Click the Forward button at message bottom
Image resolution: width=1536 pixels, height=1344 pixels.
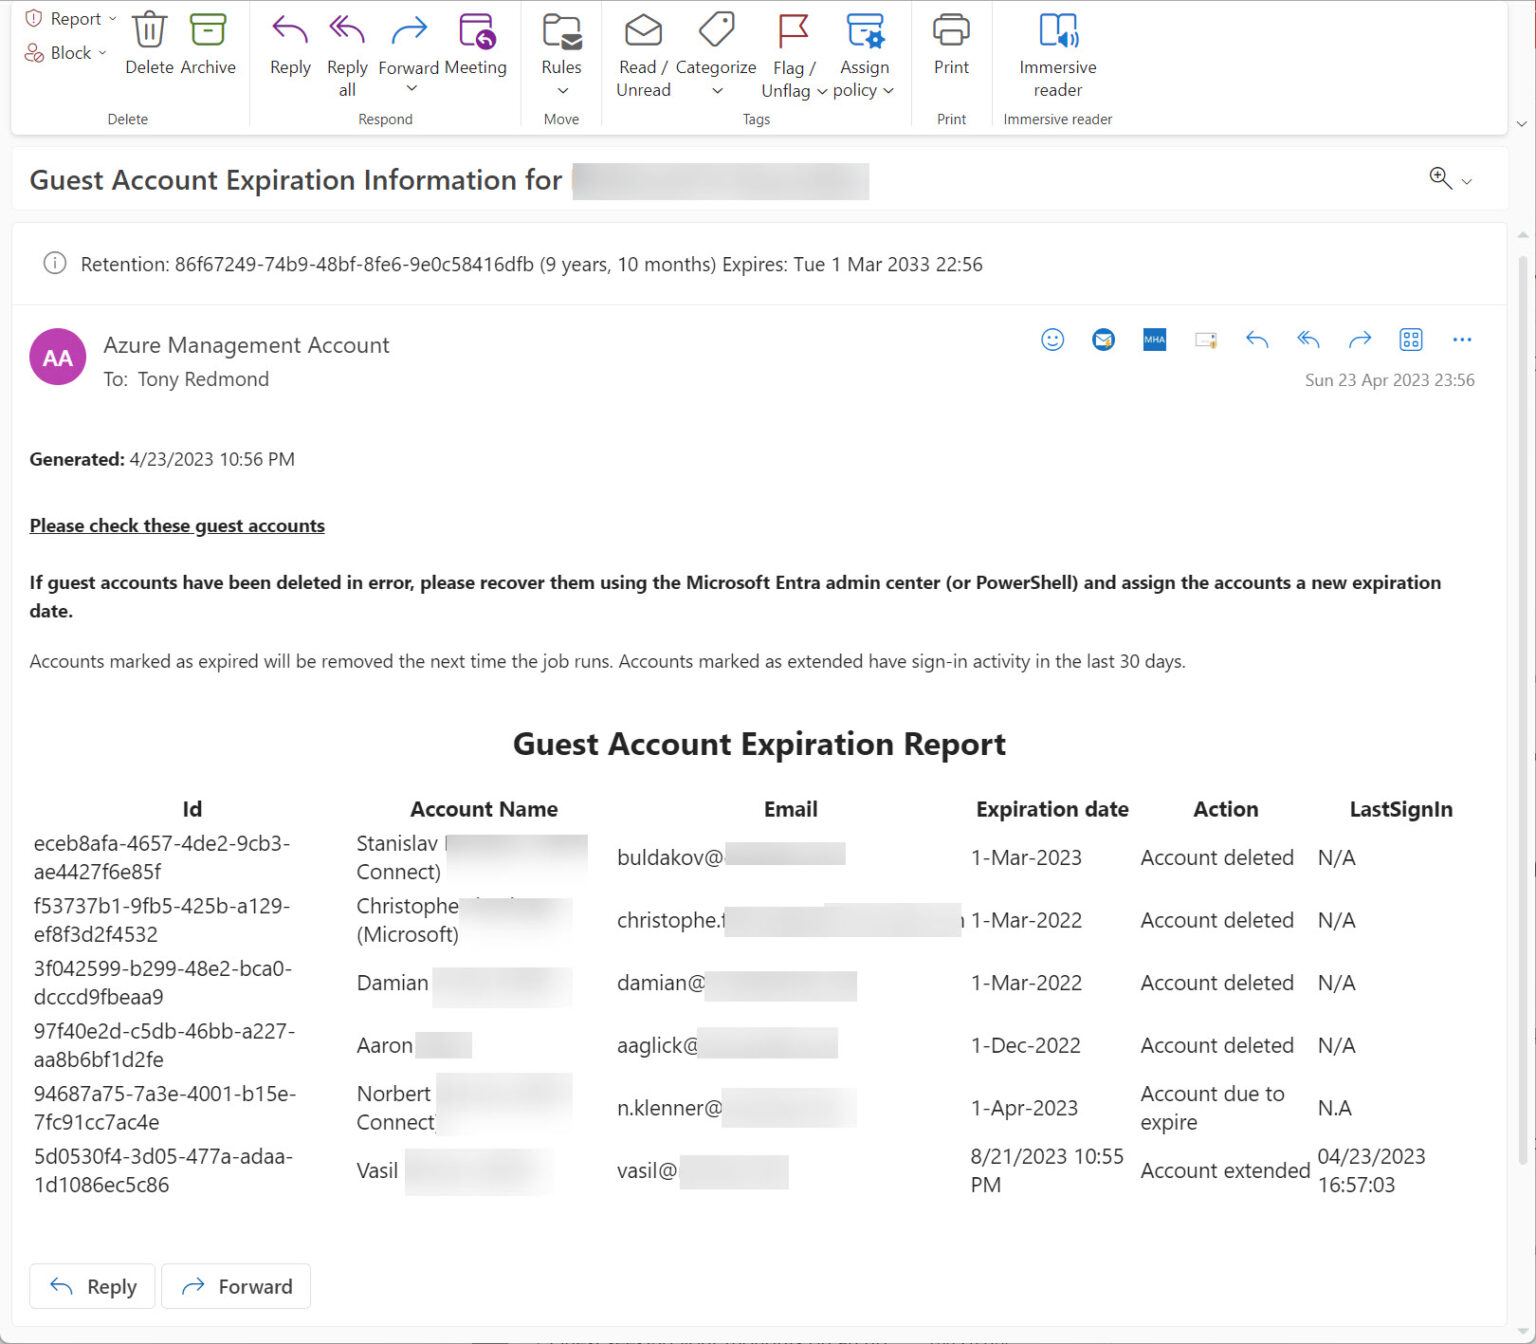tap(236, 1287)
